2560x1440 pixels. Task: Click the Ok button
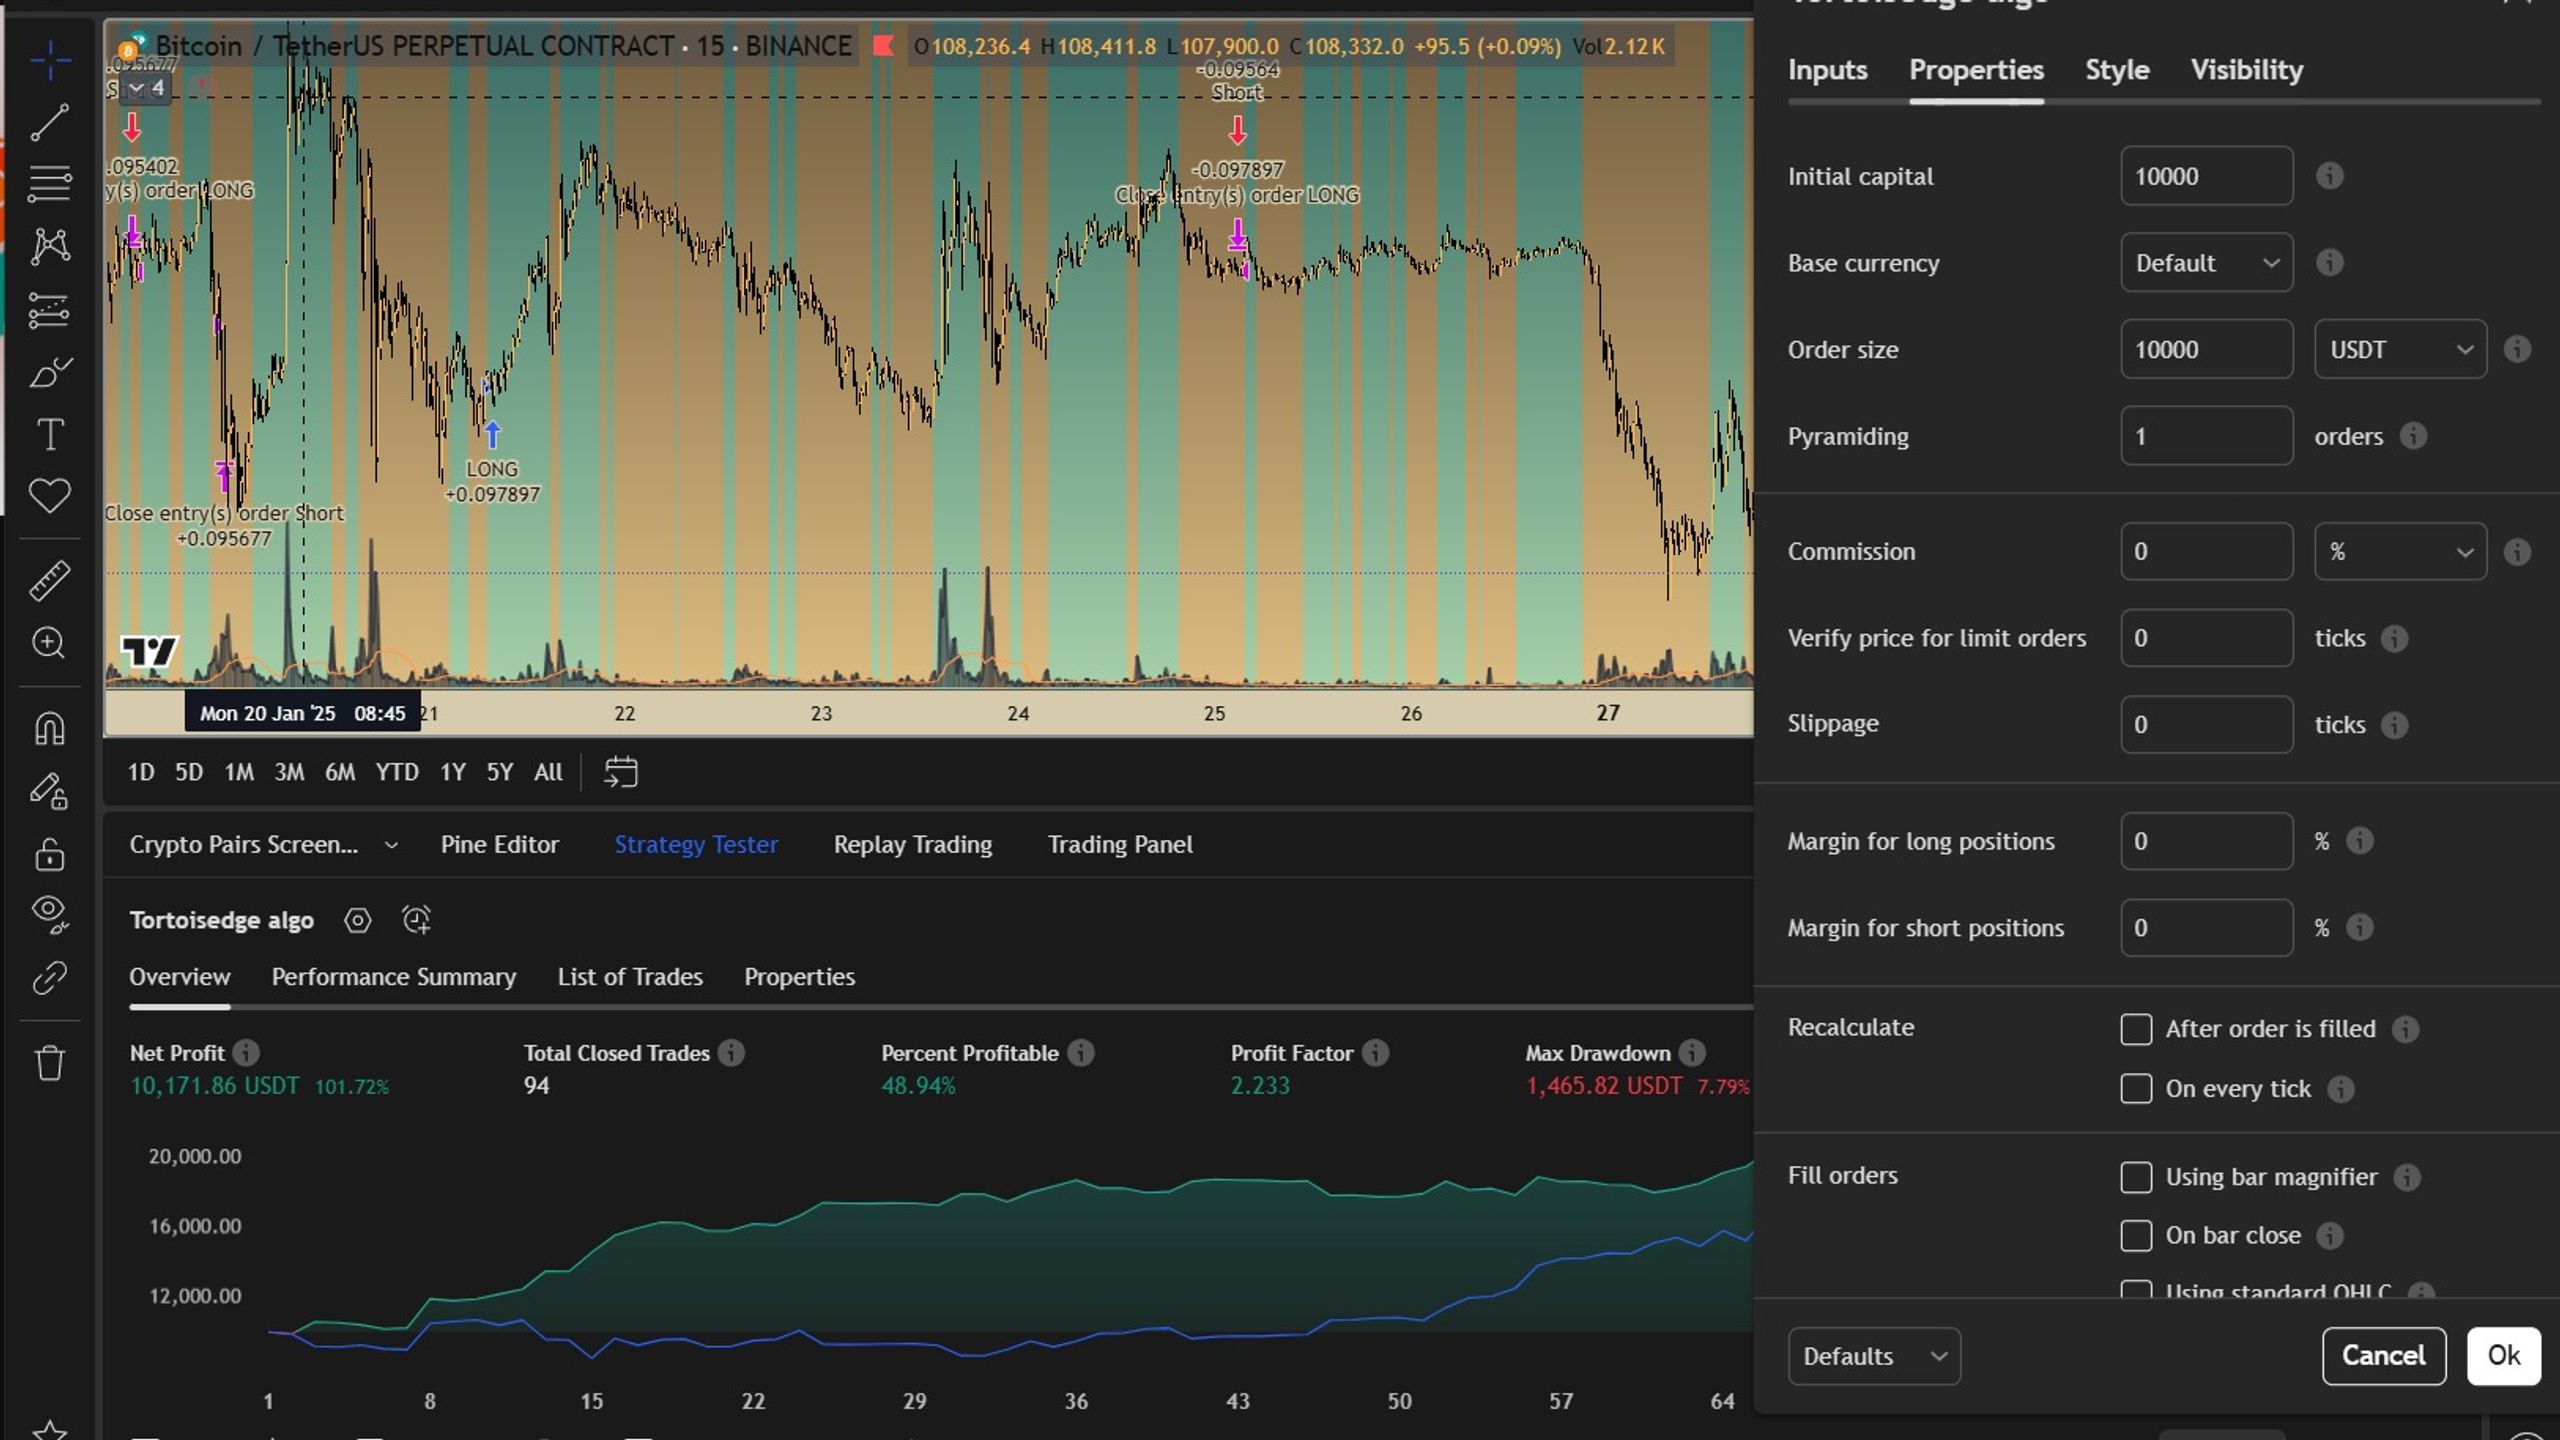point(2503,1356)
